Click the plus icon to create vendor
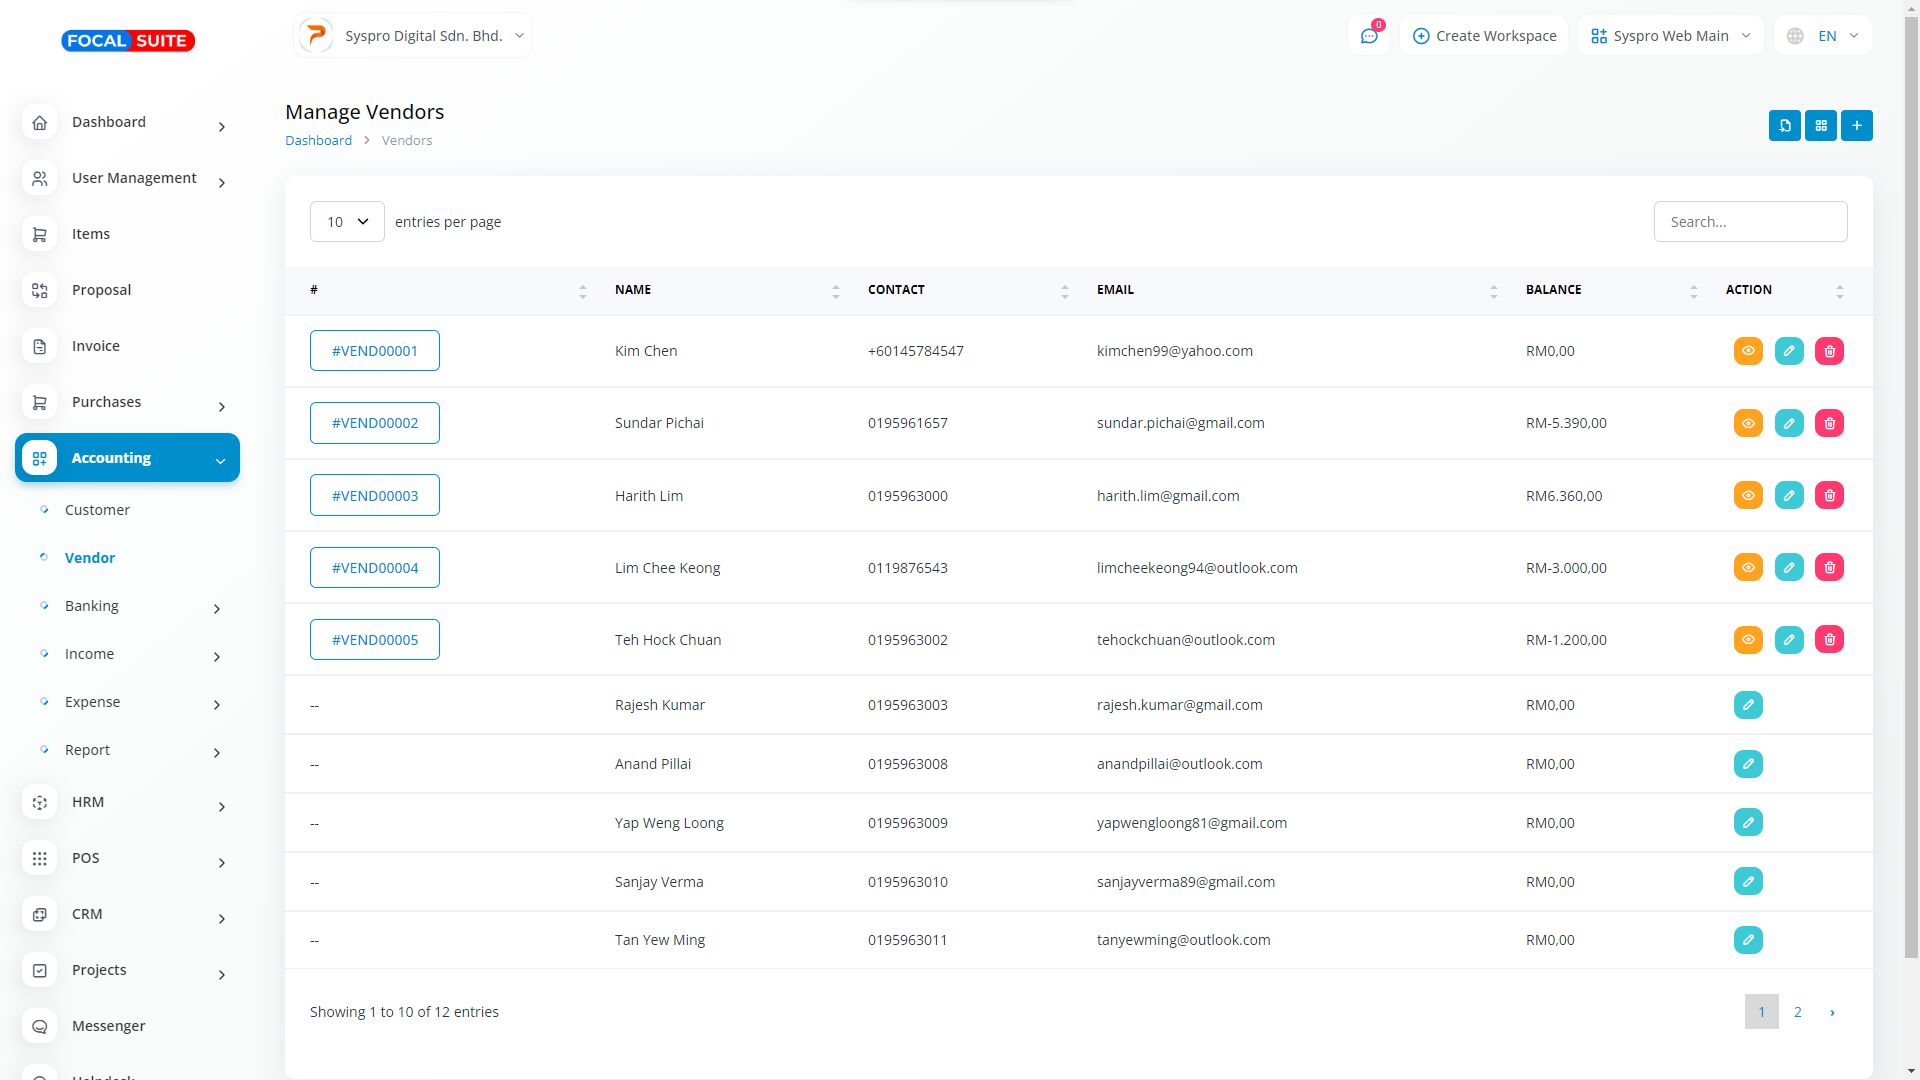The width and height of the screenshot is (1920, 1080). click(x=1856, y=126)
